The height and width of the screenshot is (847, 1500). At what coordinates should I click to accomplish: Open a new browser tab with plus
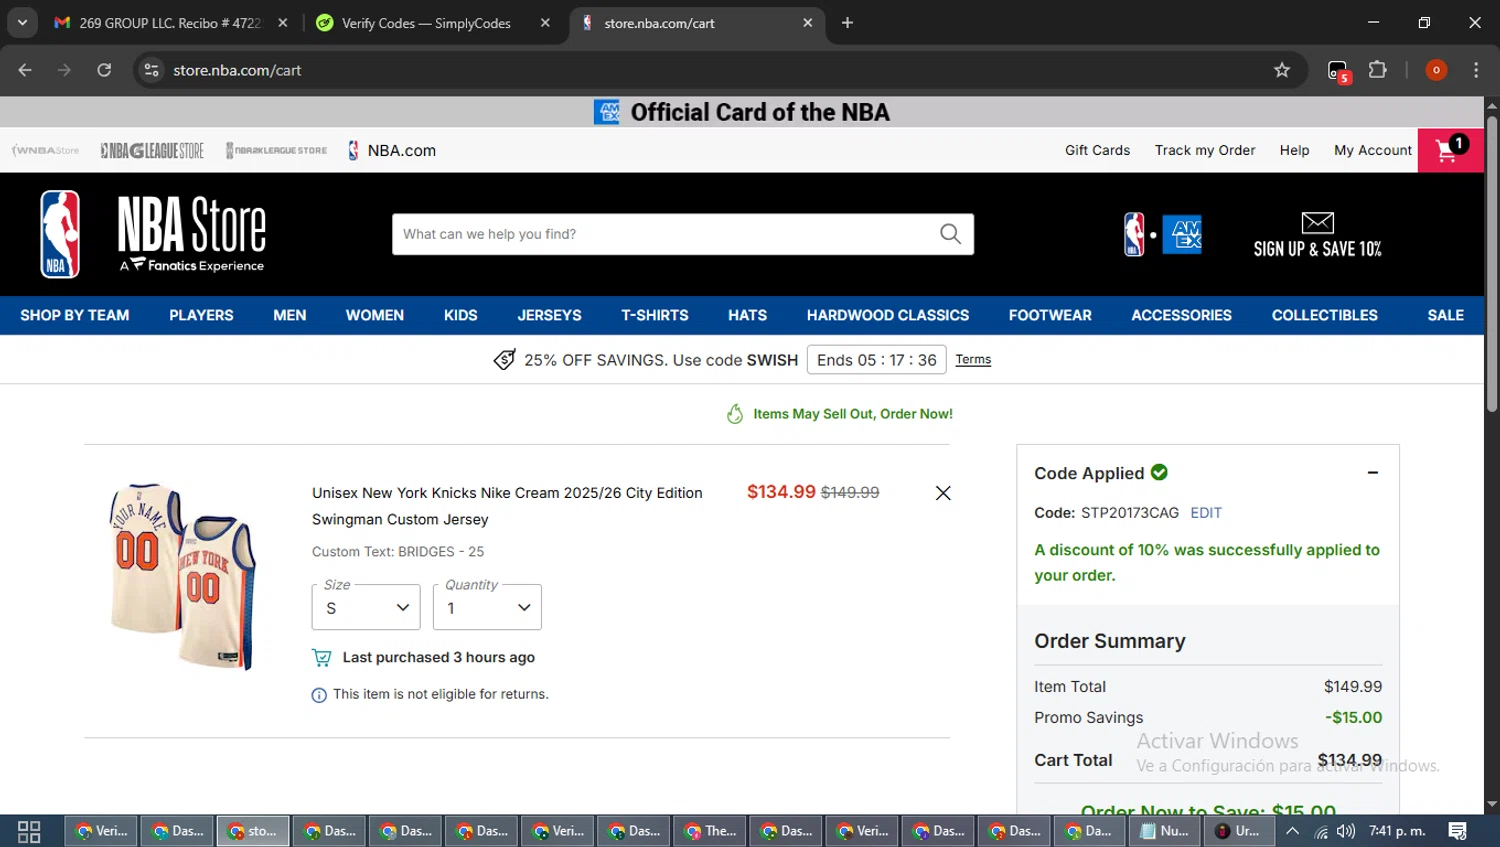point(847,23)
